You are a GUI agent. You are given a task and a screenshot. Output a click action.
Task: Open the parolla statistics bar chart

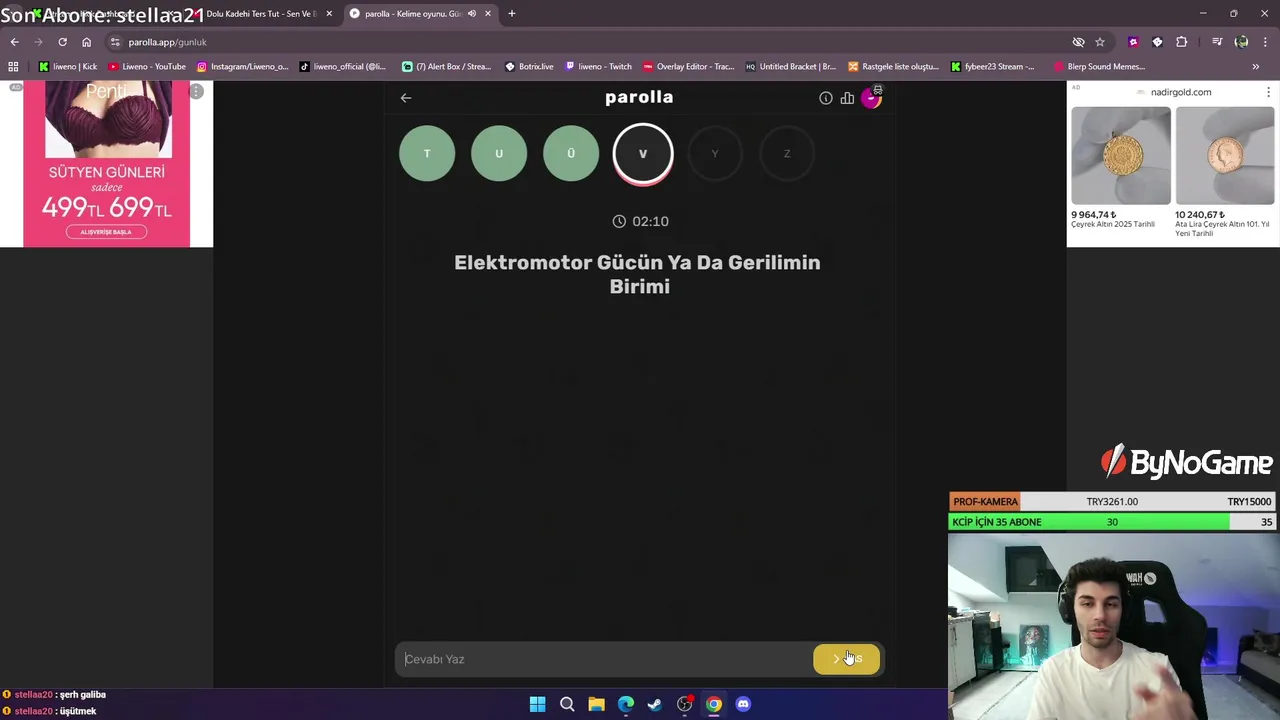[x=847, y=98]
